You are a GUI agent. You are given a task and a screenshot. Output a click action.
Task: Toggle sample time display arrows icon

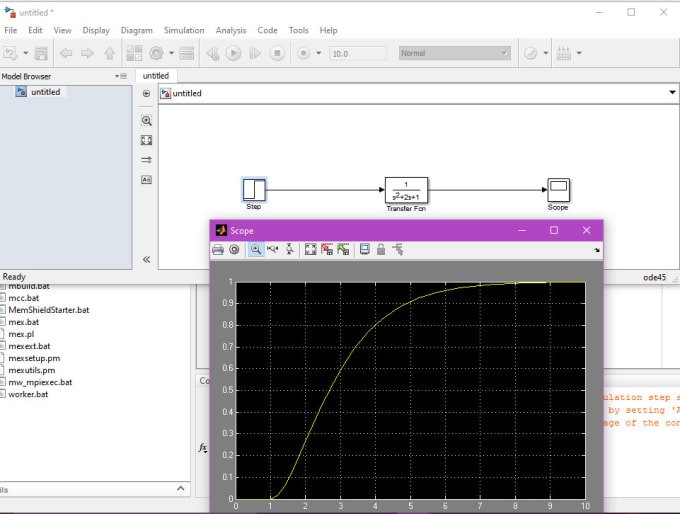coord(147,160)
